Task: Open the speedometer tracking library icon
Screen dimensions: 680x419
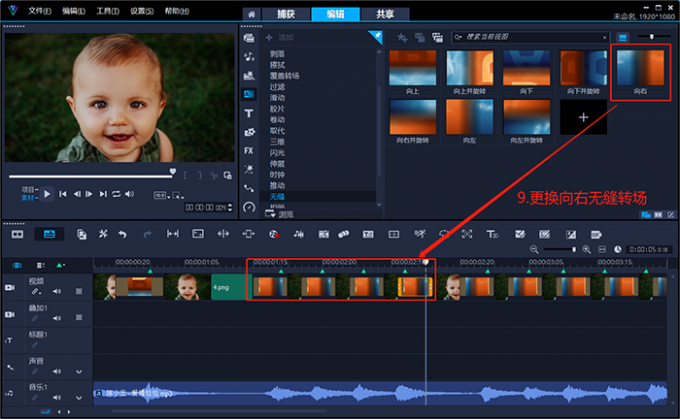Action: coord(249,207)
